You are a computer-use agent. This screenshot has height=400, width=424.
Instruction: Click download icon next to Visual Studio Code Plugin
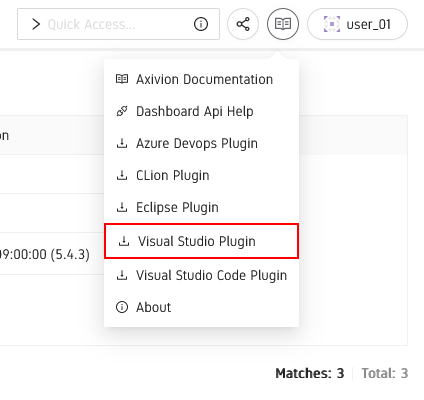coord(122,275)
